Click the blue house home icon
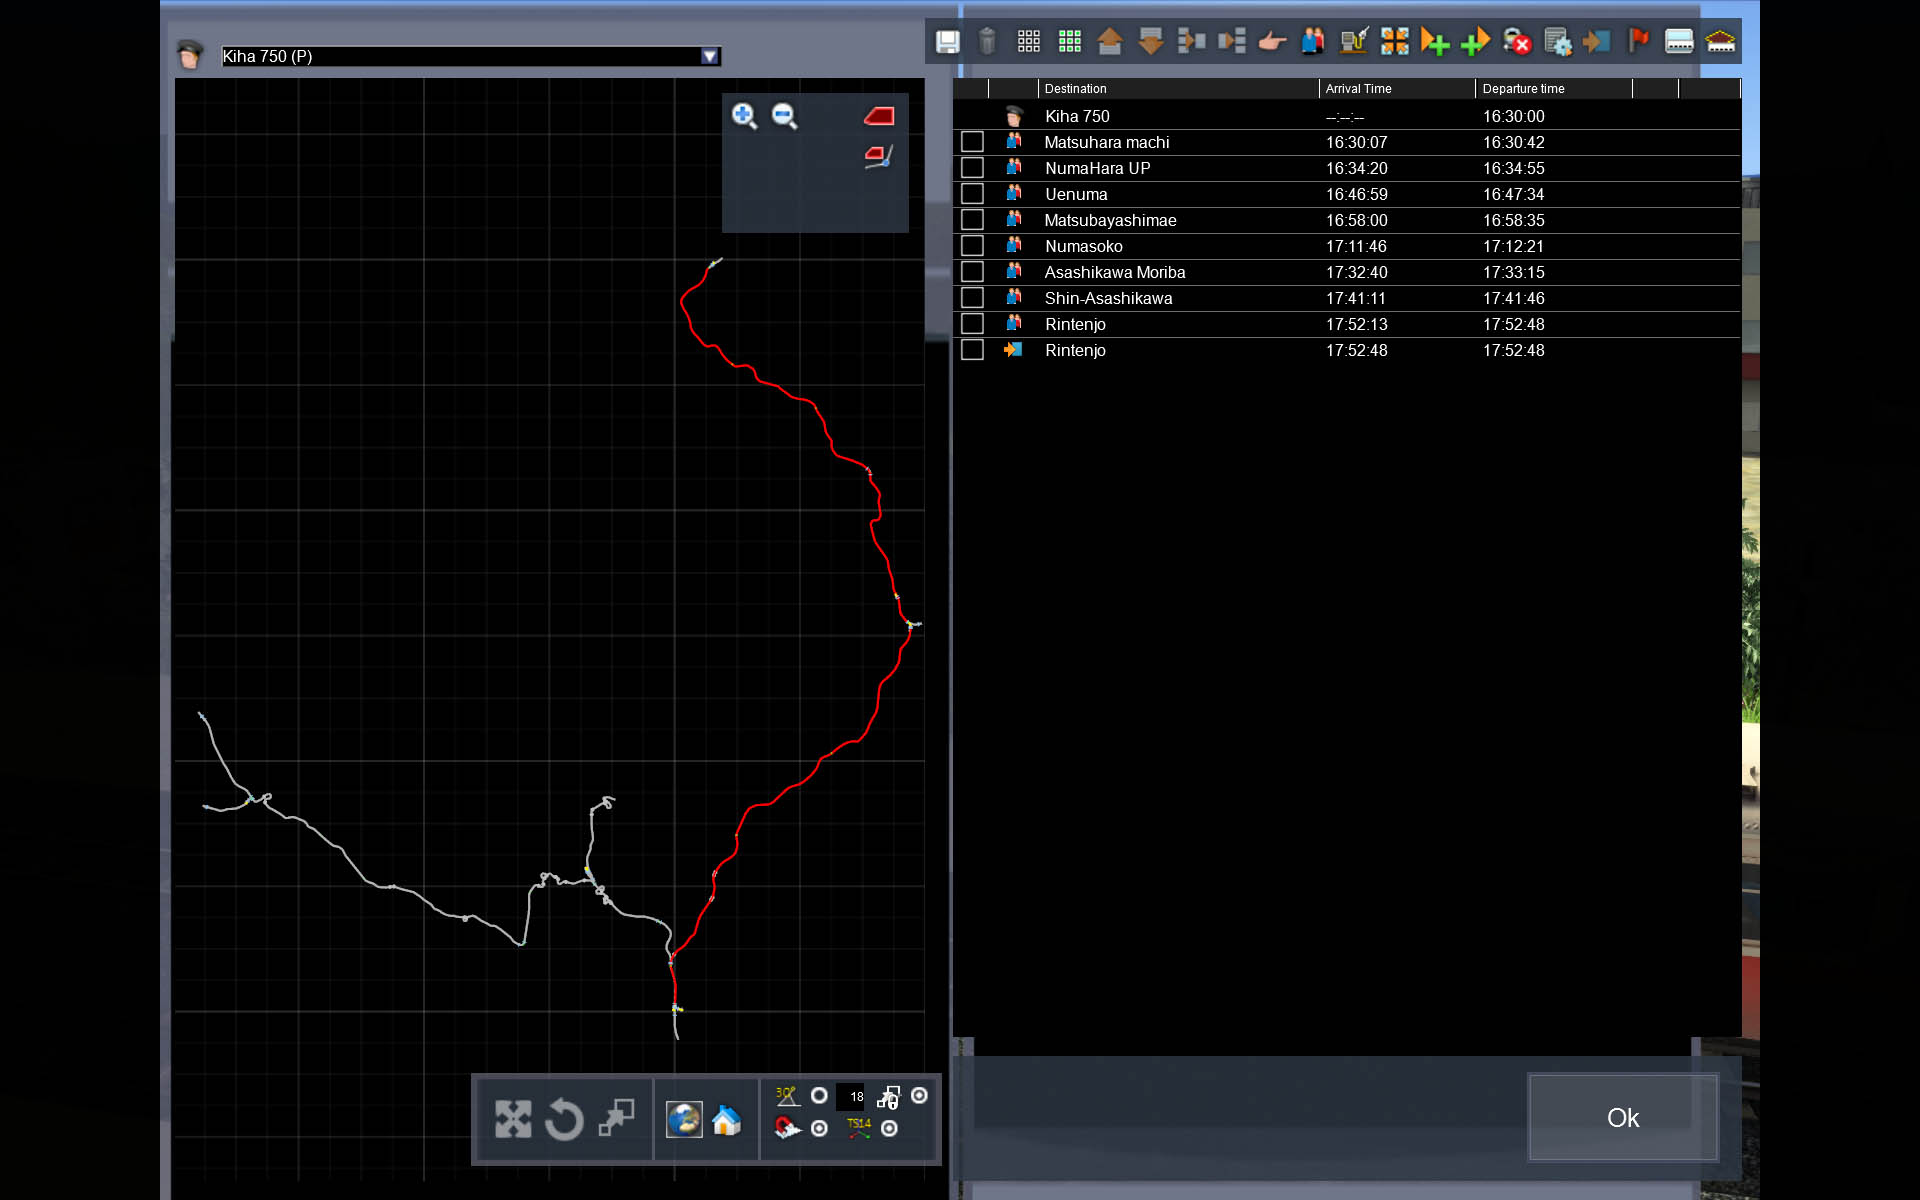Screen dimensions: 1920x1200 [727, 1120]
